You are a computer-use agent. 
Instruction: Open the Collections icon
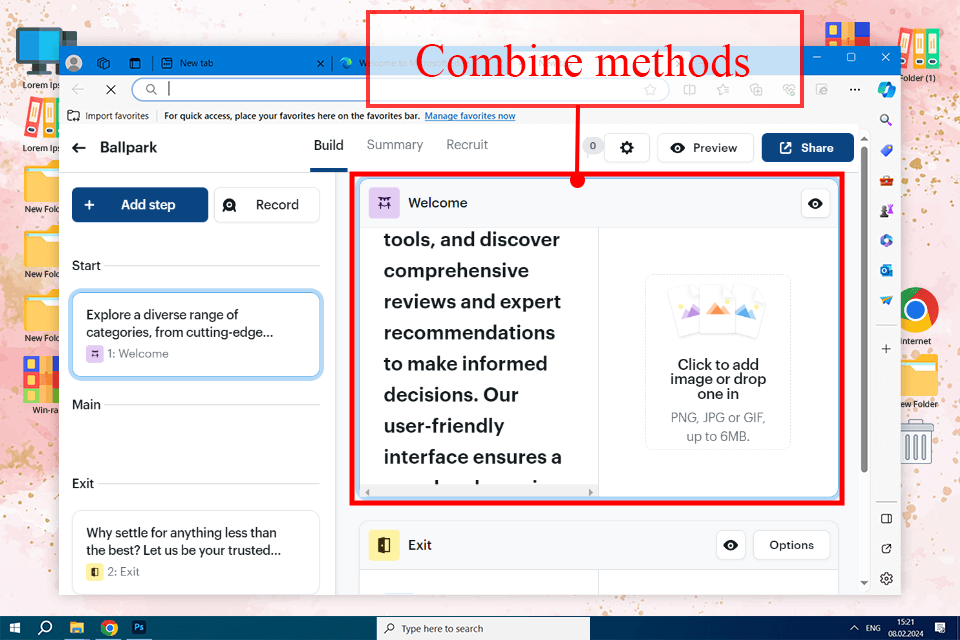coord(756,90)
